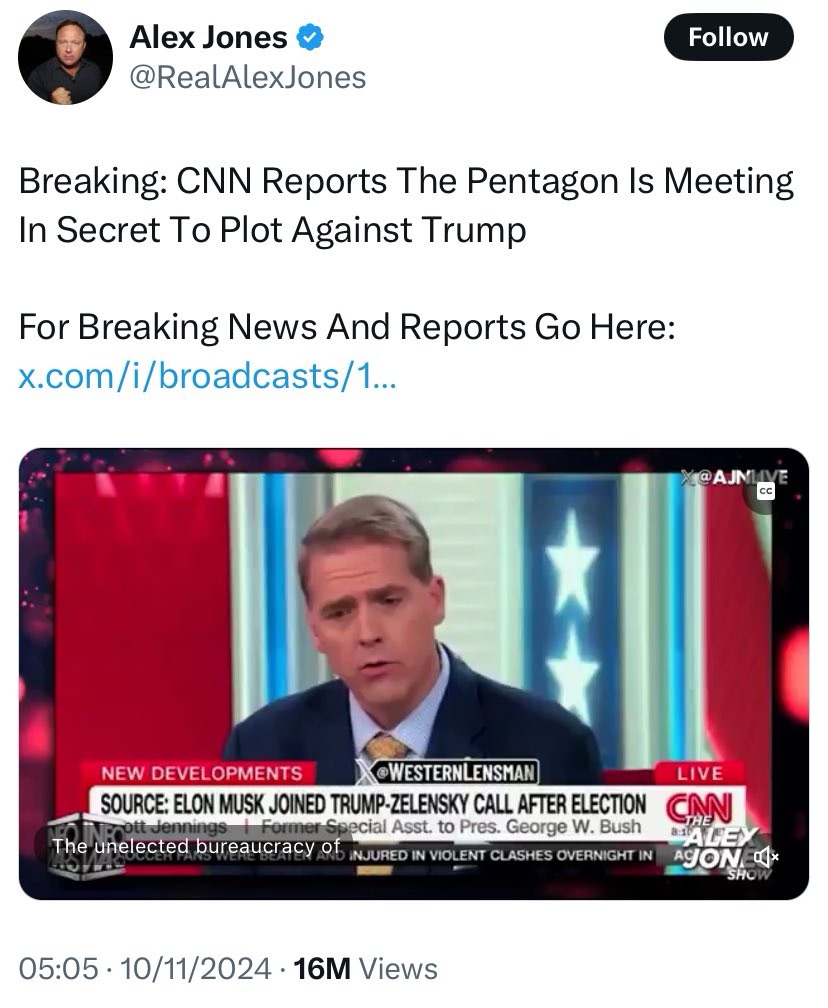This screenshot has width=828, height=1008.
Task: Click the @WesternLensman watermark
Action: click(x=446, y=772)
